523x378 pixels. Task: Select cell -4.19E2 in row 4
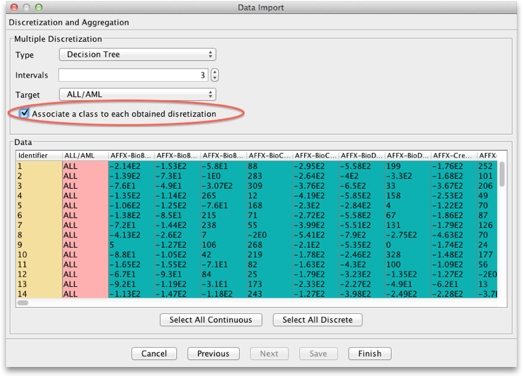coord(316,196)
